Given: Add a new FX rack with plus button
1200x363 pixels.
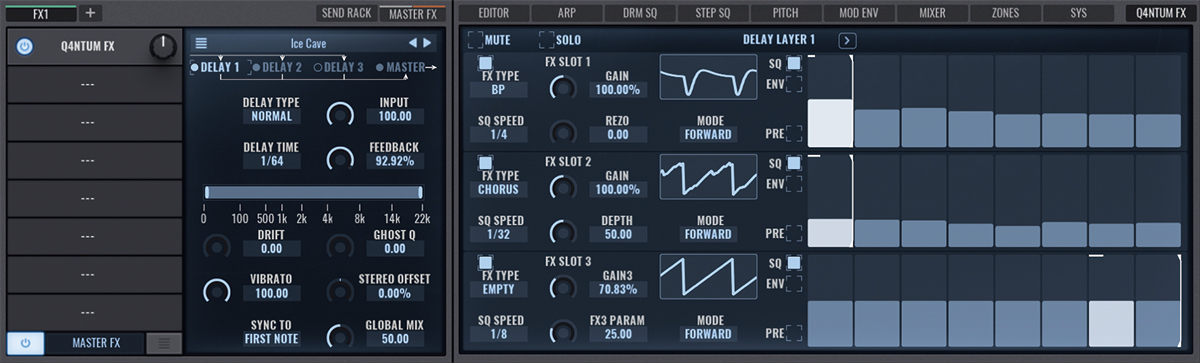Looking at the screenshot, I should pyautogui.click(x=89, y=13).
